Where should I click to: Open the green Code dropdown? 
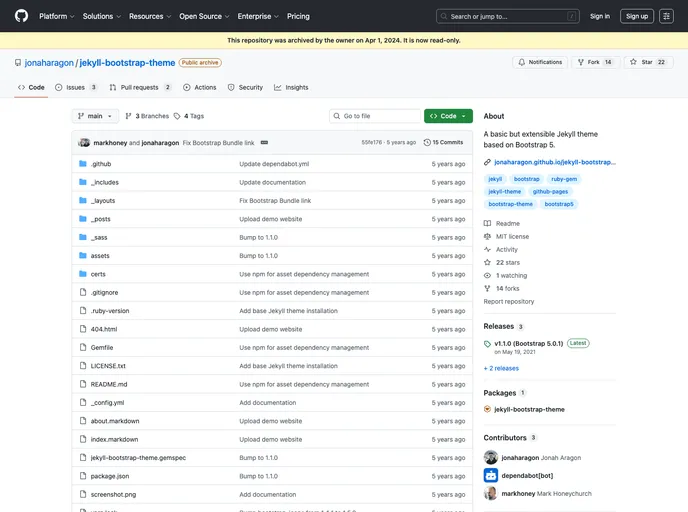448,116
